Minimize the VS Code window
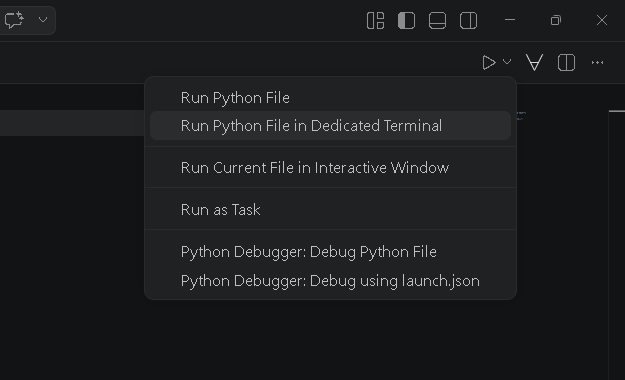This screenshot has width=625, height=380. pyautogui.click(x=510, y=20)
